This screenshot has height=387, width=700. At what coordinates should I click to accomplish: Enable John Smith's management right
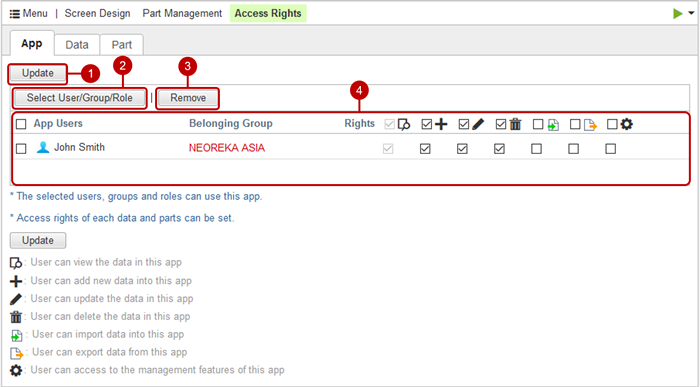coord(610,149)
